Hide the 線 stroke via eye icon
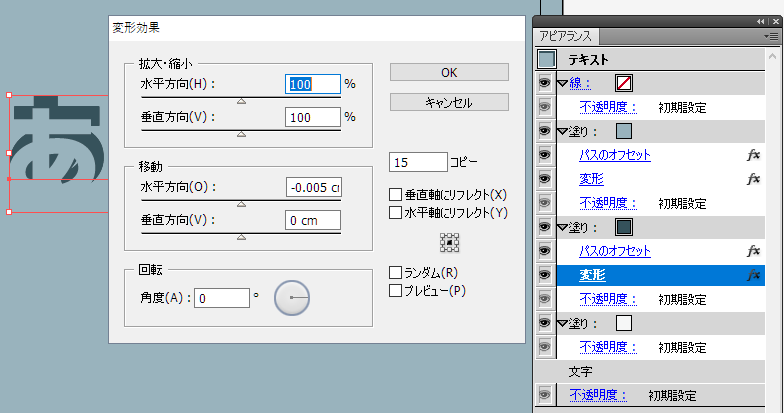Screen dimensions: 784x413 coord(545,83)
